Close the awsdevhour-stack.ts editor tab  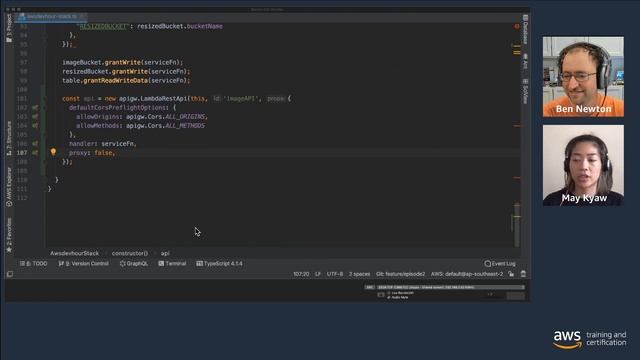pyautogui.click(x=82, y=16)
